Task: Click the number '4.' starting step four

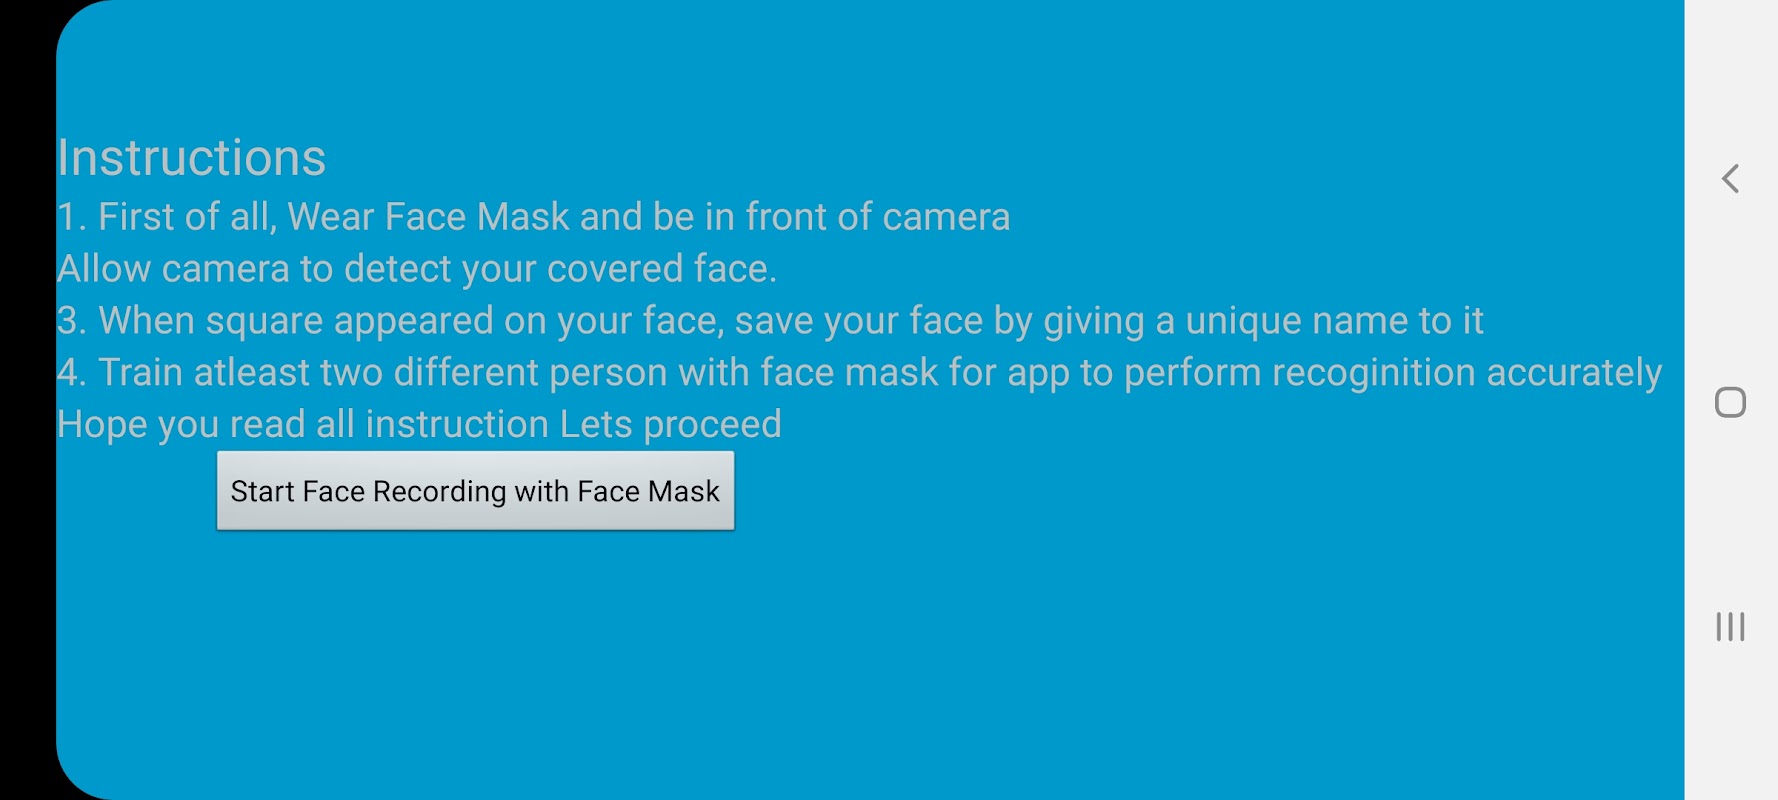Action: click(72, 373)
